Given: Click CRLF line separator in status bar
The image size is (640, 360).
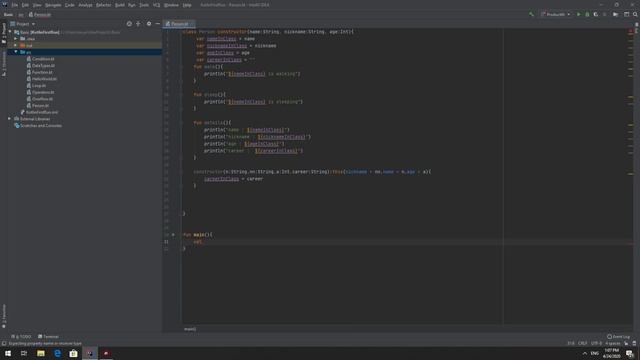Looking at the screenshot, I should 582,344.
